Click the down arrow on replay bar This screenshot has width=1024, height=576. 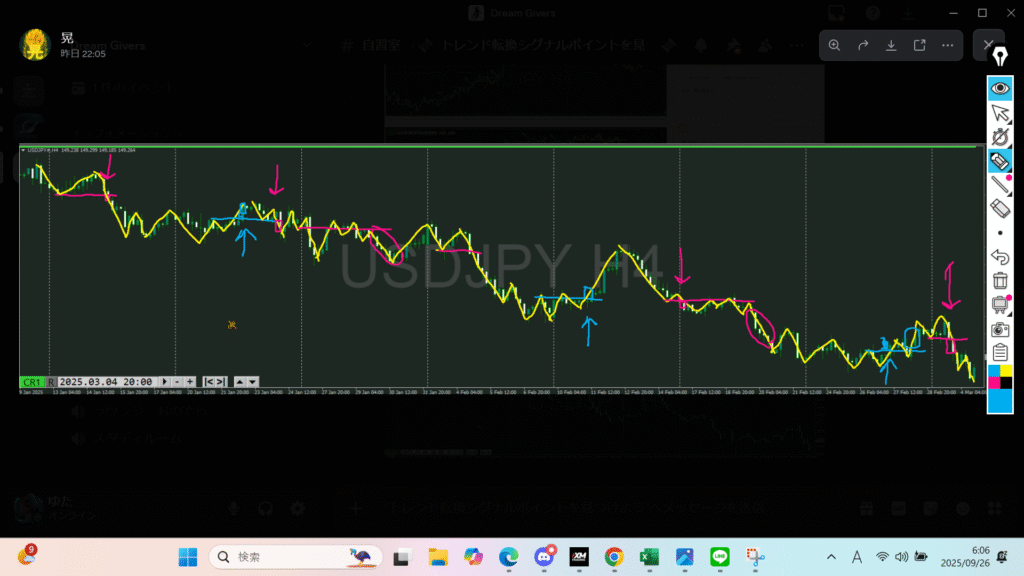click(x=252, y=382)
